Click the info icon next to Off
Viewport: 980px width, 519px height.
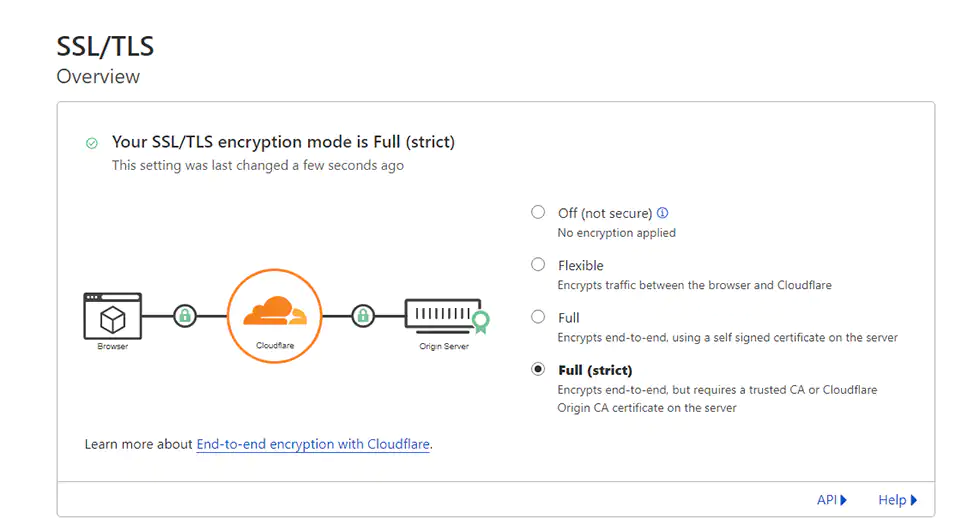click(x=662, y=213)
